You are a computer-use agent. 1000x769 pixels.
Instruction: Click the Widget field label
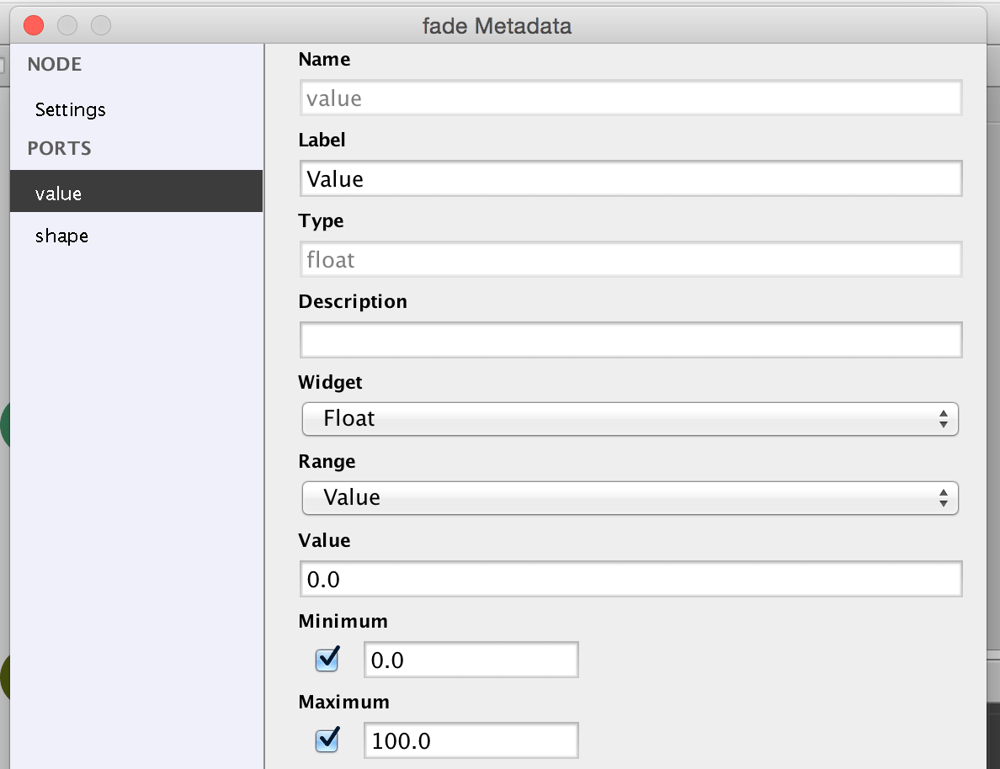[330, 382]
